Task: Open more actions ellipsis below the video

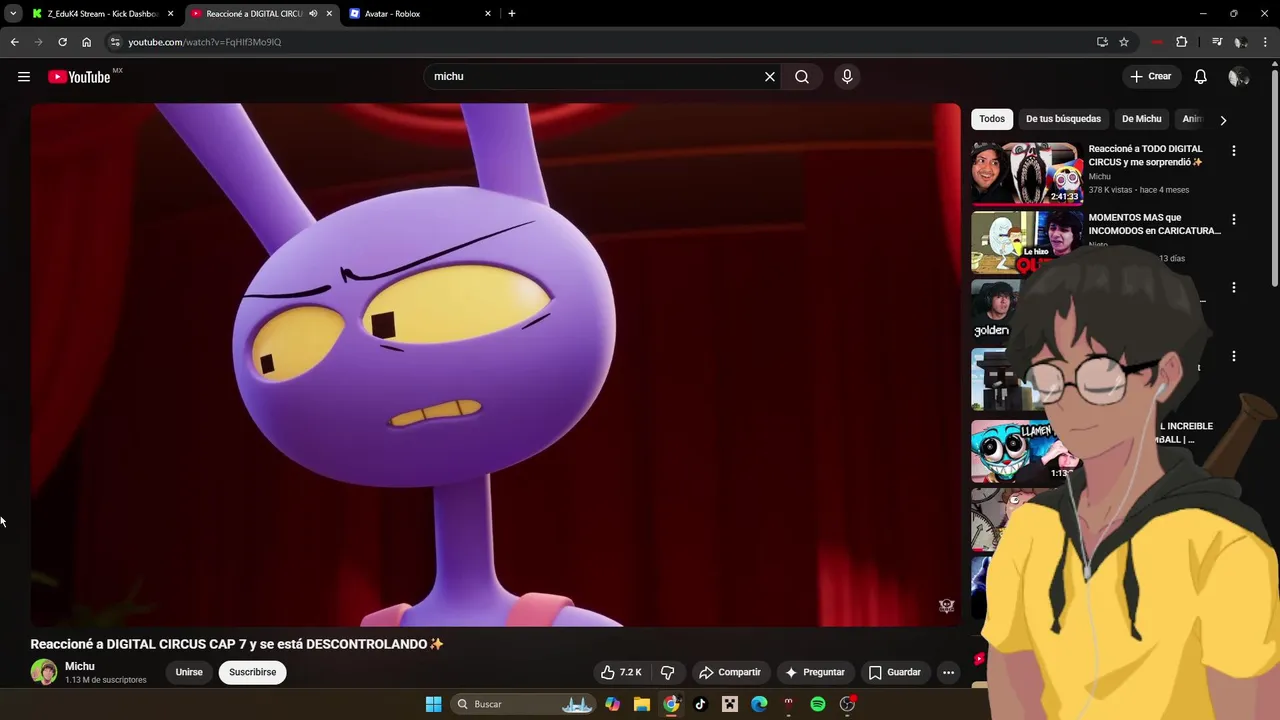Action: click(949, 673)
